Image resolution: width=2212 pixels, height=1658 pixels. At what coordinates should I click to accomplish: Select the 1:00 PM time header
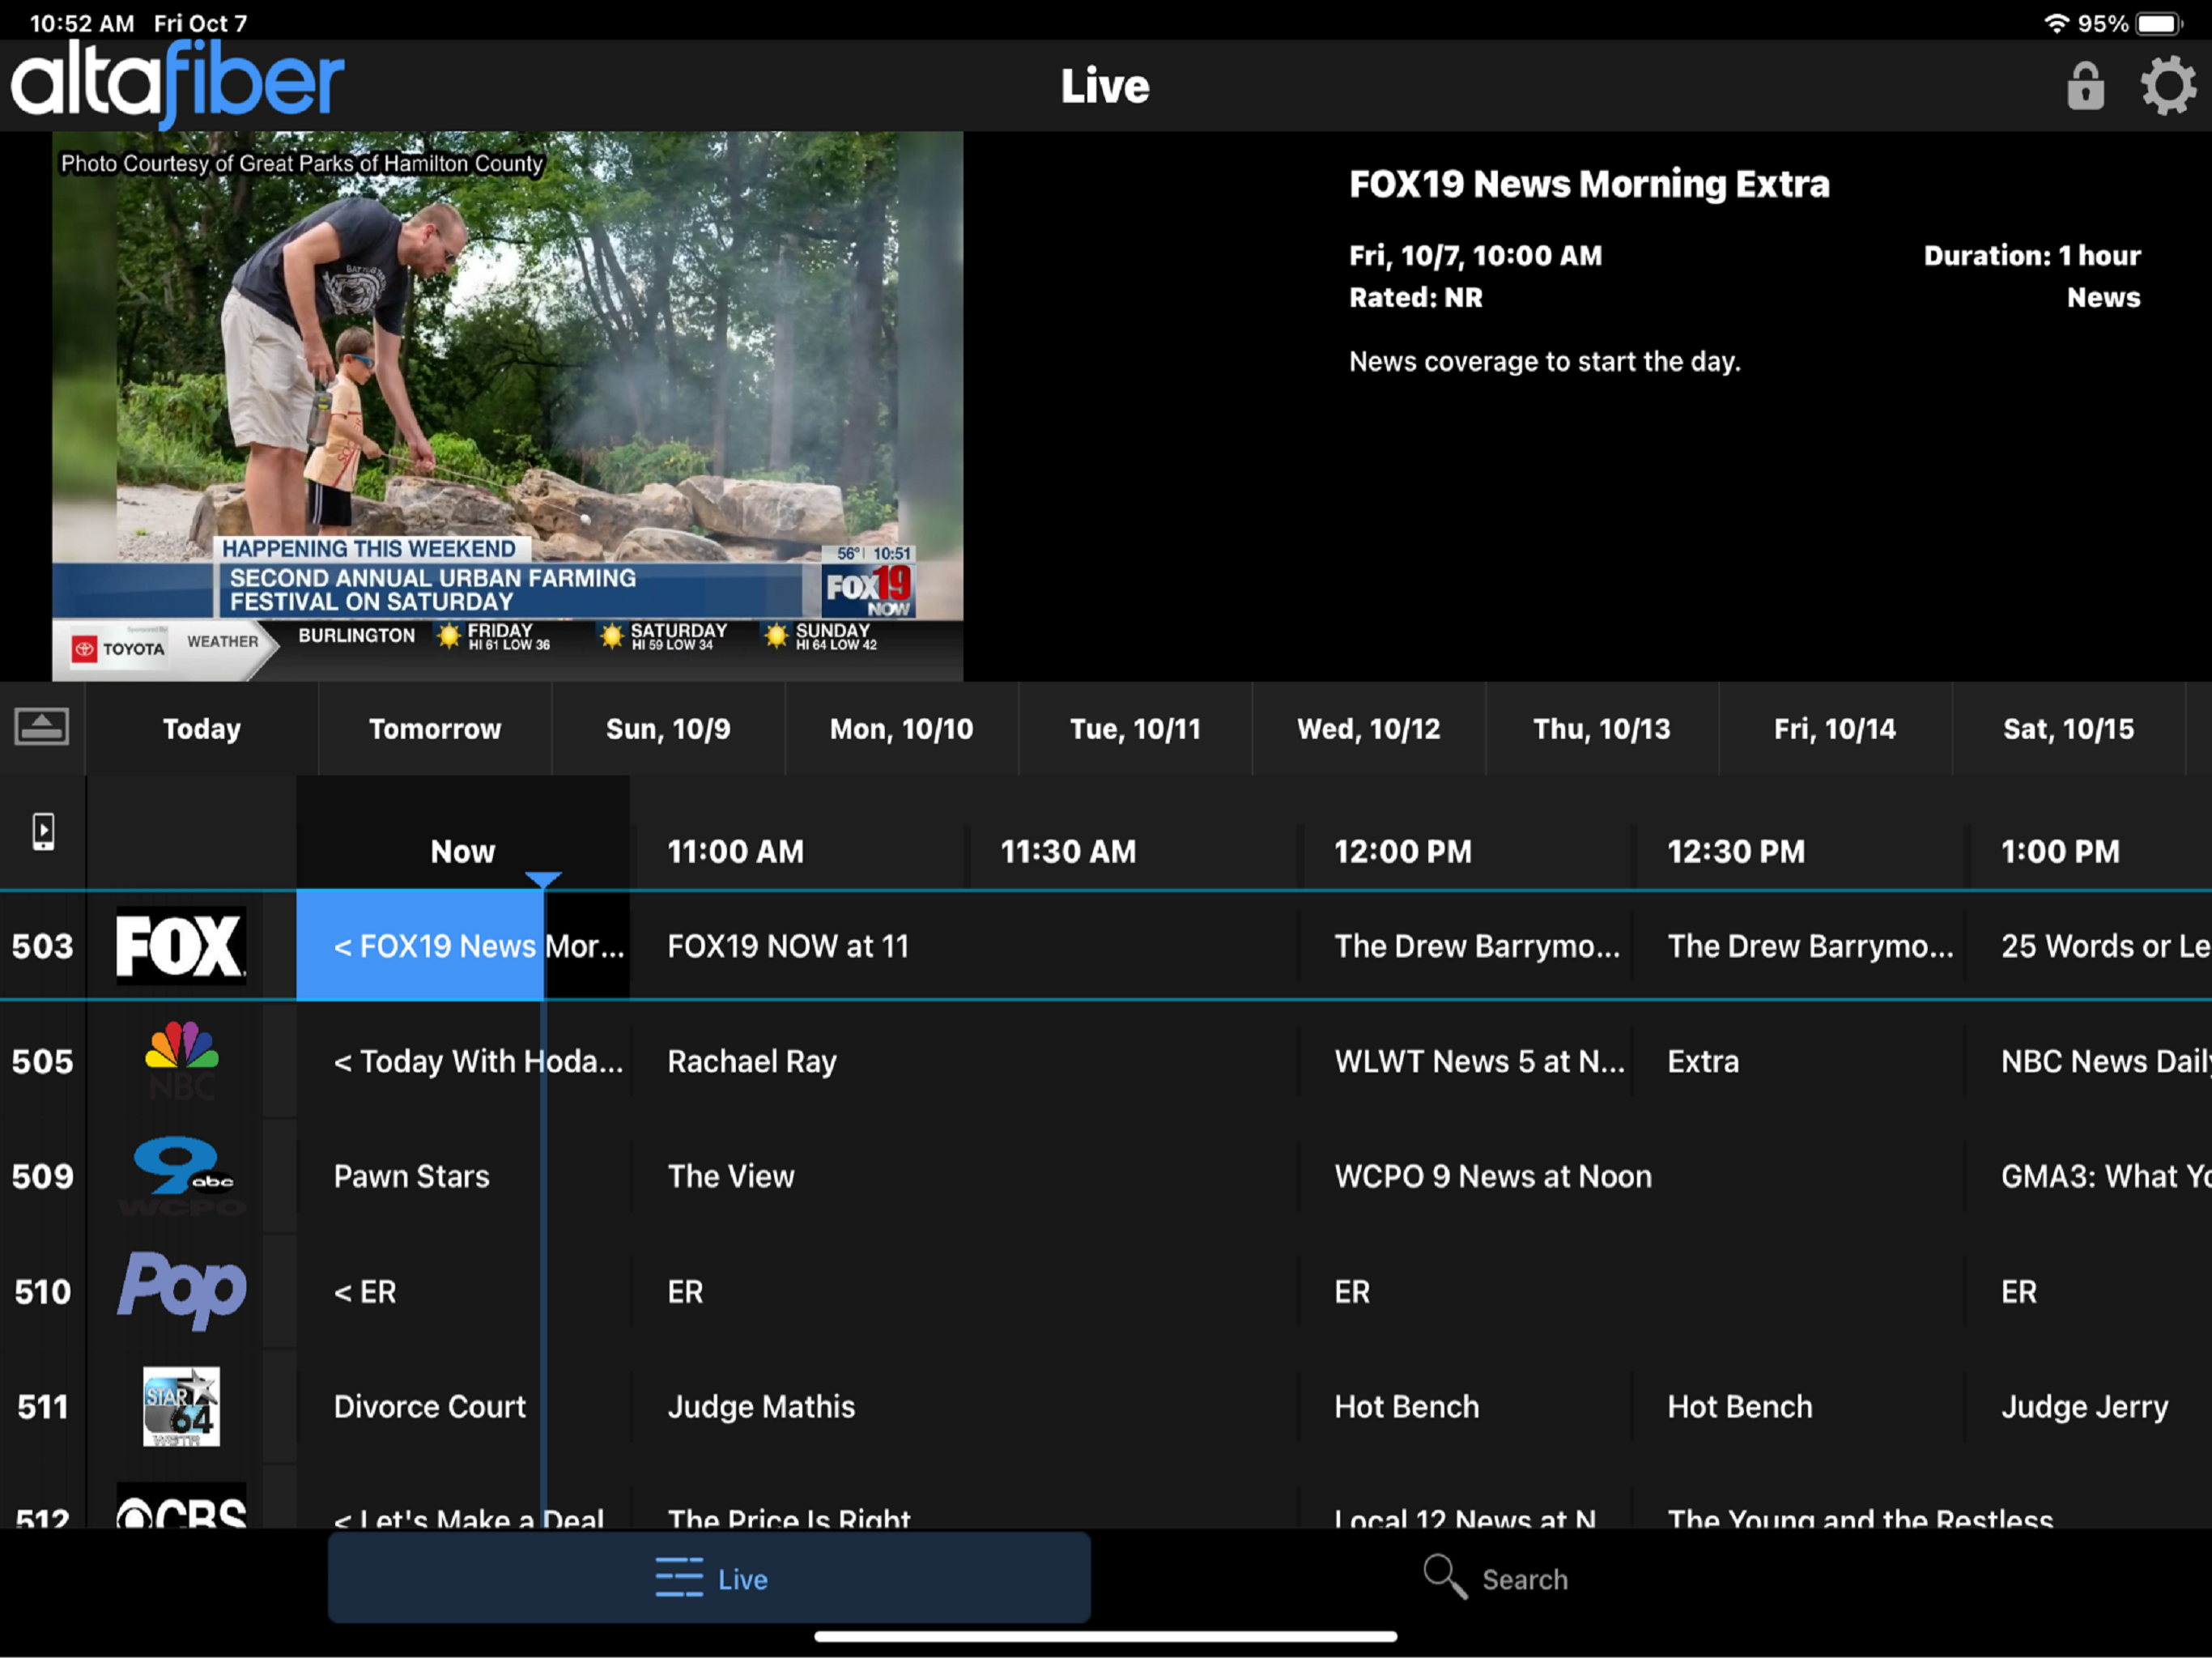[2060, 851]
